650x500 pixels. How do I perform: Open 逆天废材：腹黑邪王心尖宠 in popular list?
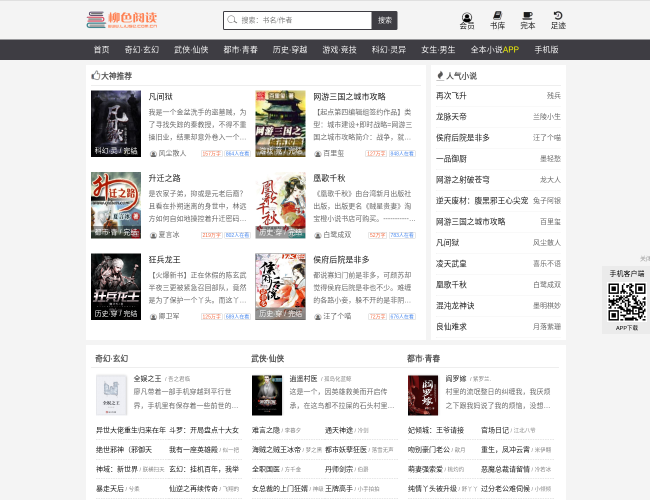482,201
